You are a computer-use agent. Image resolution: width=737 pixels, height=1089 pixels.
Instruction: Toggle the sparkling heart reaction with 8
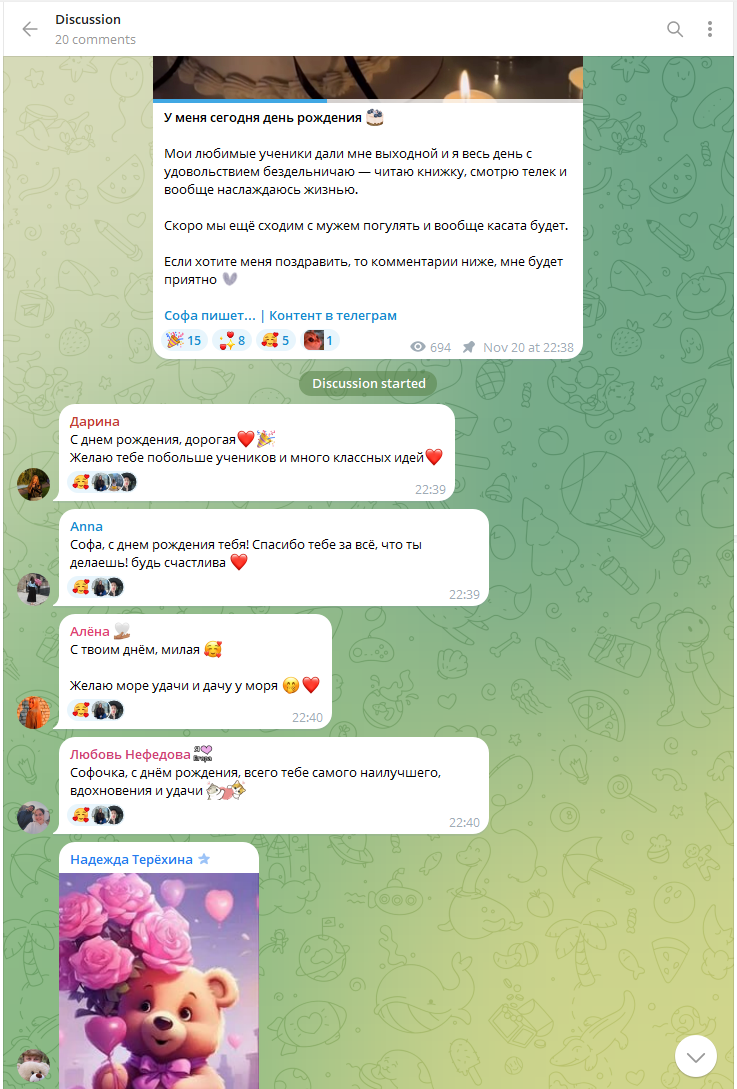pos(232,340)
